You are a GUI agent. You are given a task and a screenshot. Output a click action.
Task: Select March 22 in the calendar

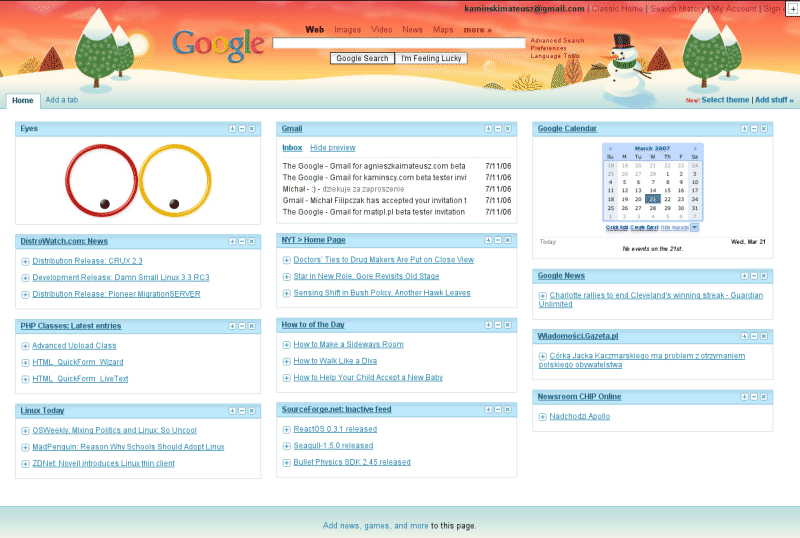pos(668,199)
